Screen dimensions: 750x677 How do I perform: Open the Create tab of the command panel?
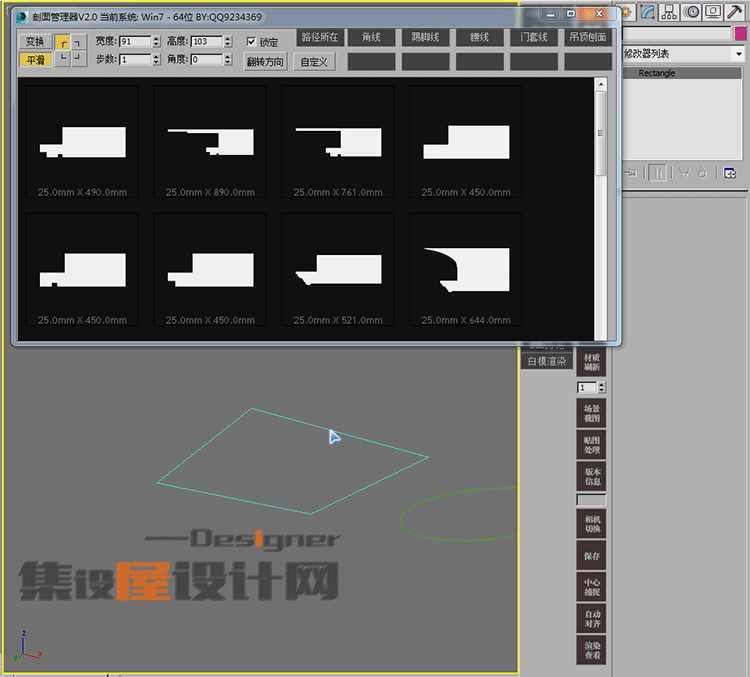[x=627, y=12]
